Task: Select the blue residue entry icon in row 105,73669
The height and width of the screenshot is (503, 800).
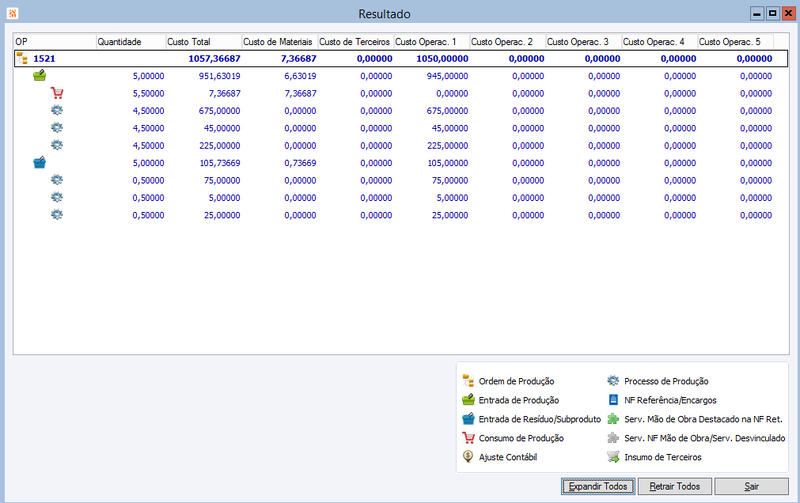Action: coord(39,162)
